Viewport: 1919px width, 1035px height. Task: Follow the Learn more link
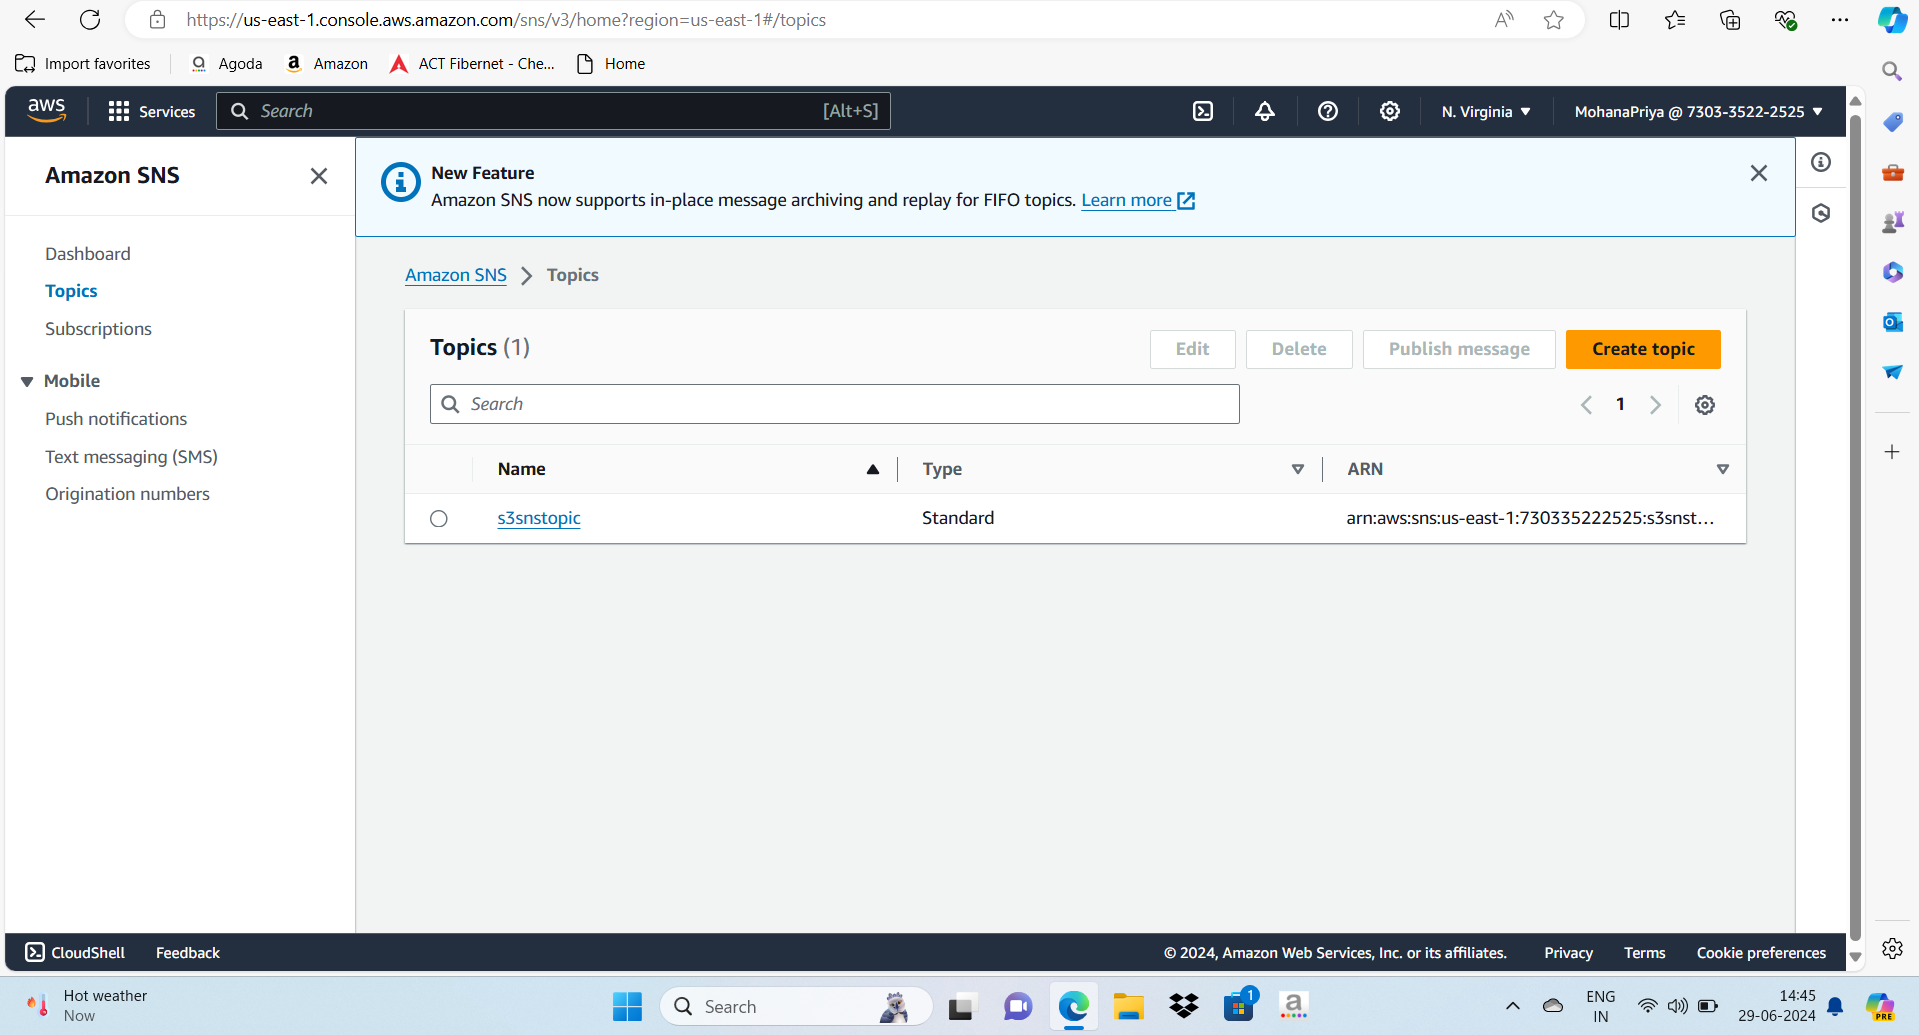tap(1138, 200)
